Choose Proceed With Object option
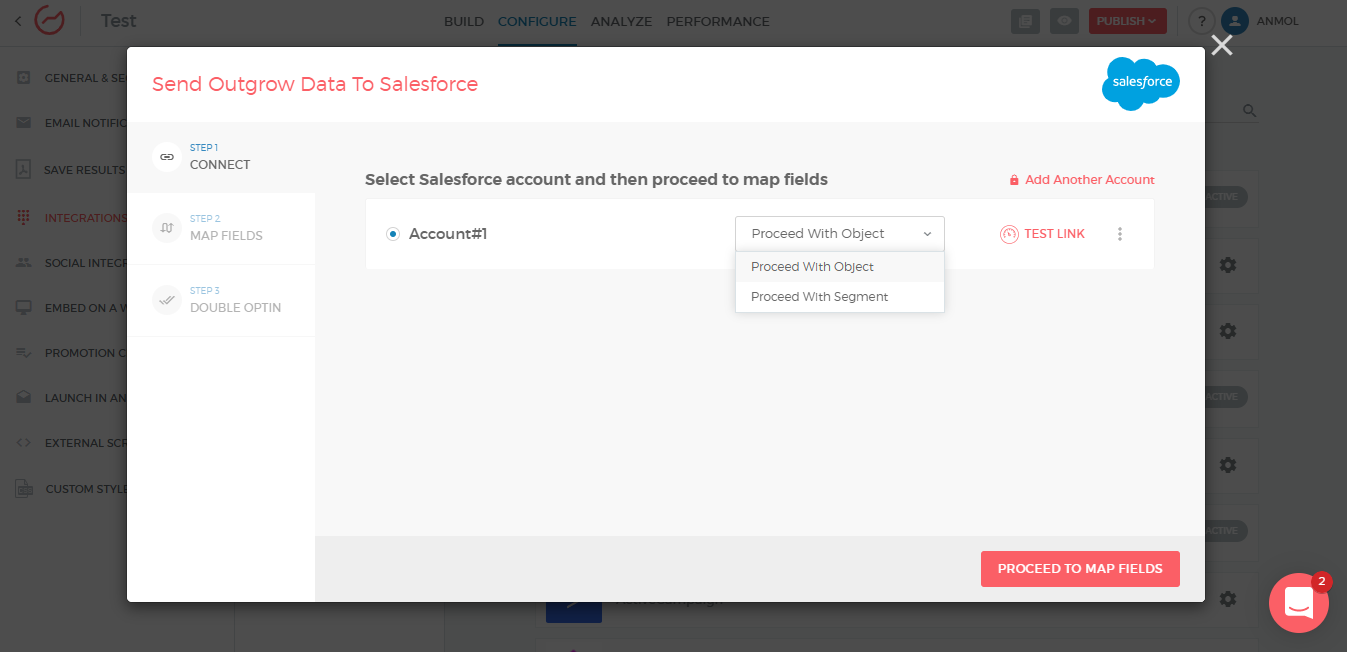The height and width of the screenshot is (652, 1347). click(839, 267)
